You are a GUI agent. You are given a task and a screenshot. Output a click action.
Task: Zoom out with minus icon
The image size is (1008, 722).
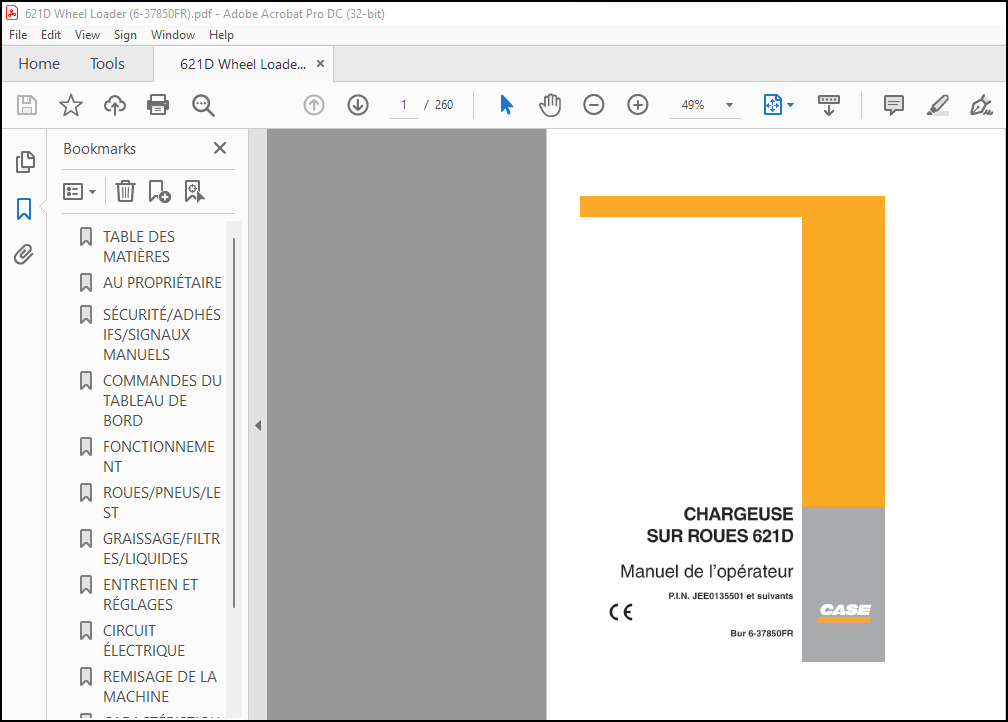593,105
